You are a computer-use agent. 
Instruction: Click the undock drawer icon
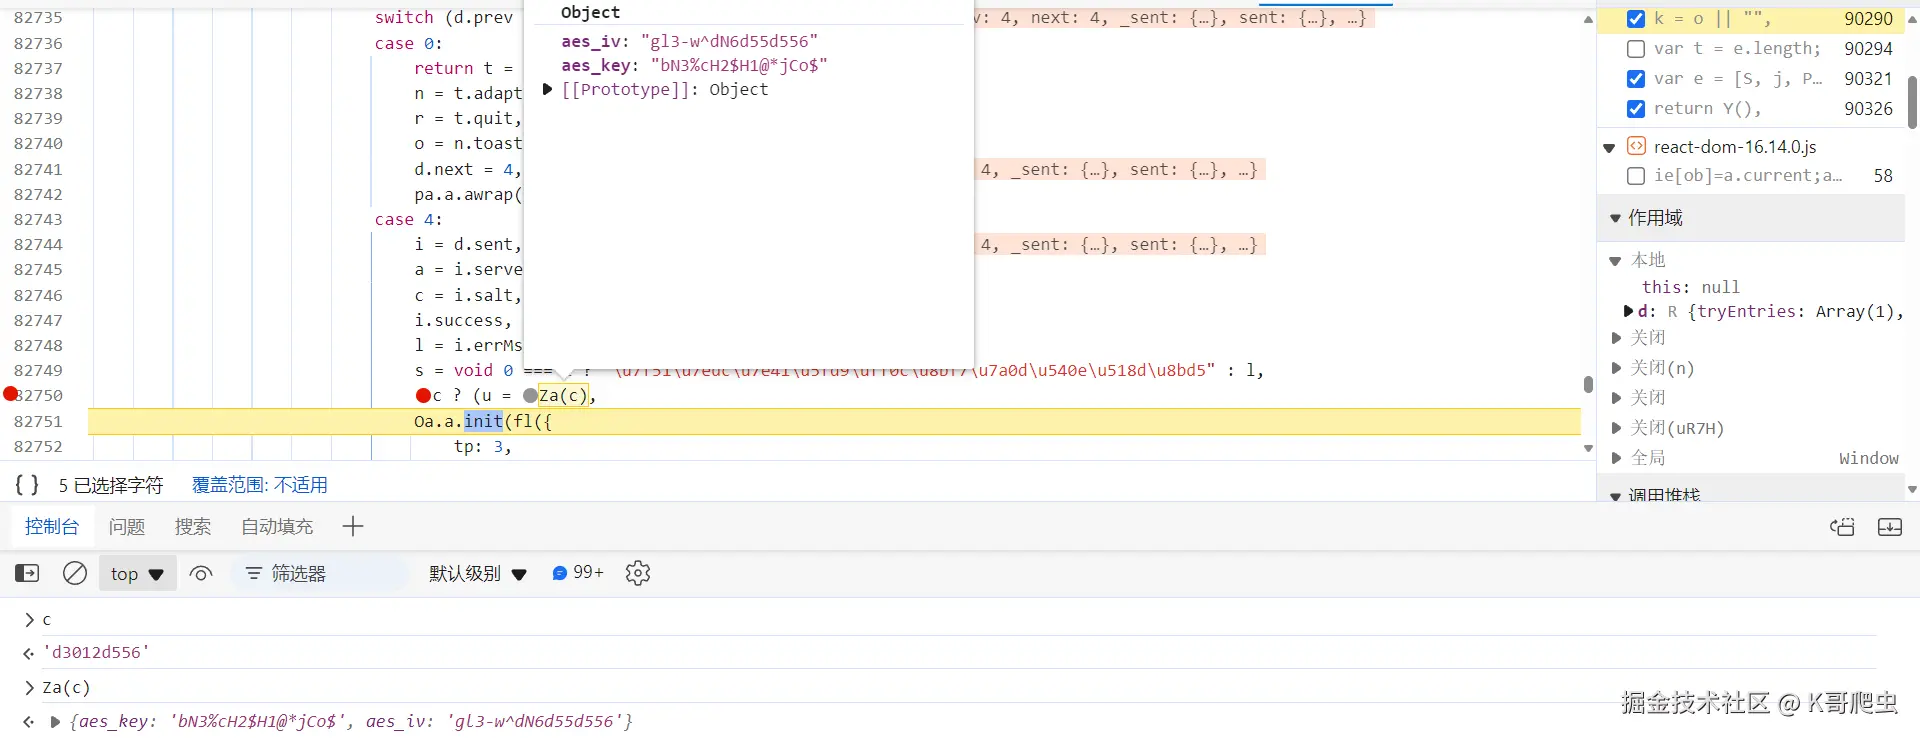1842,527
